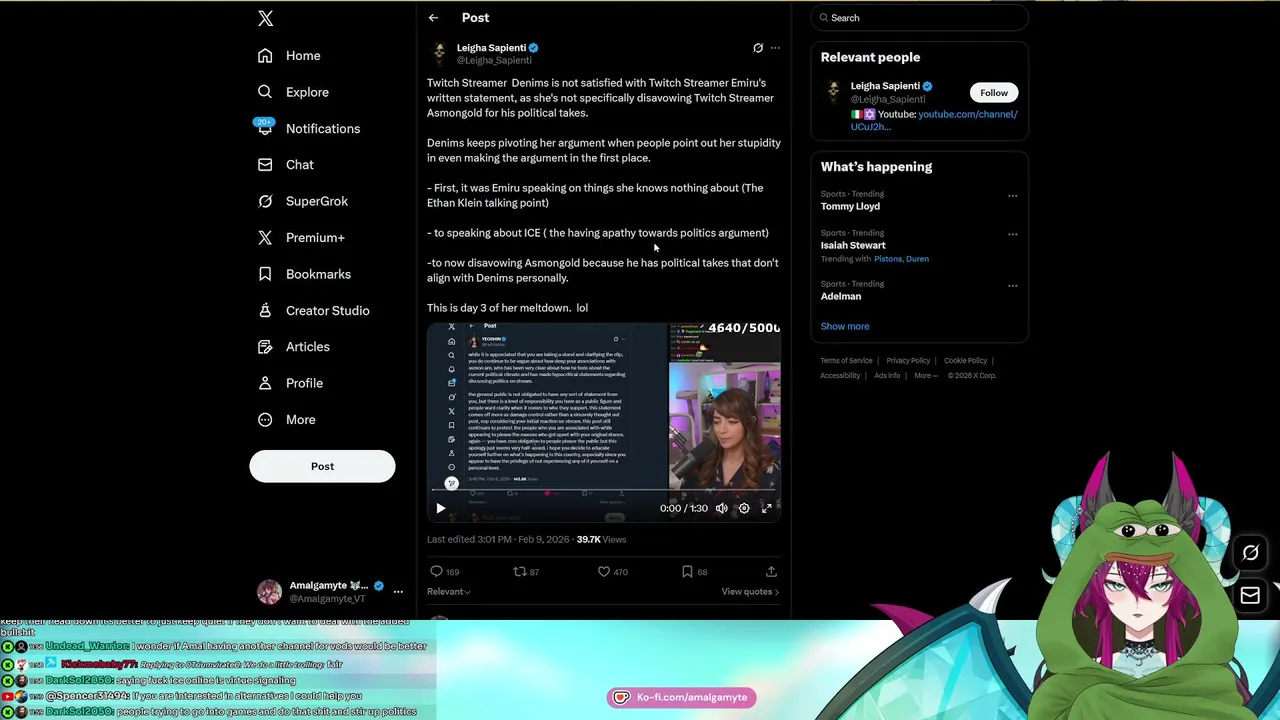Open SuperGrok in the sidebar

click(x=303, y=201)
